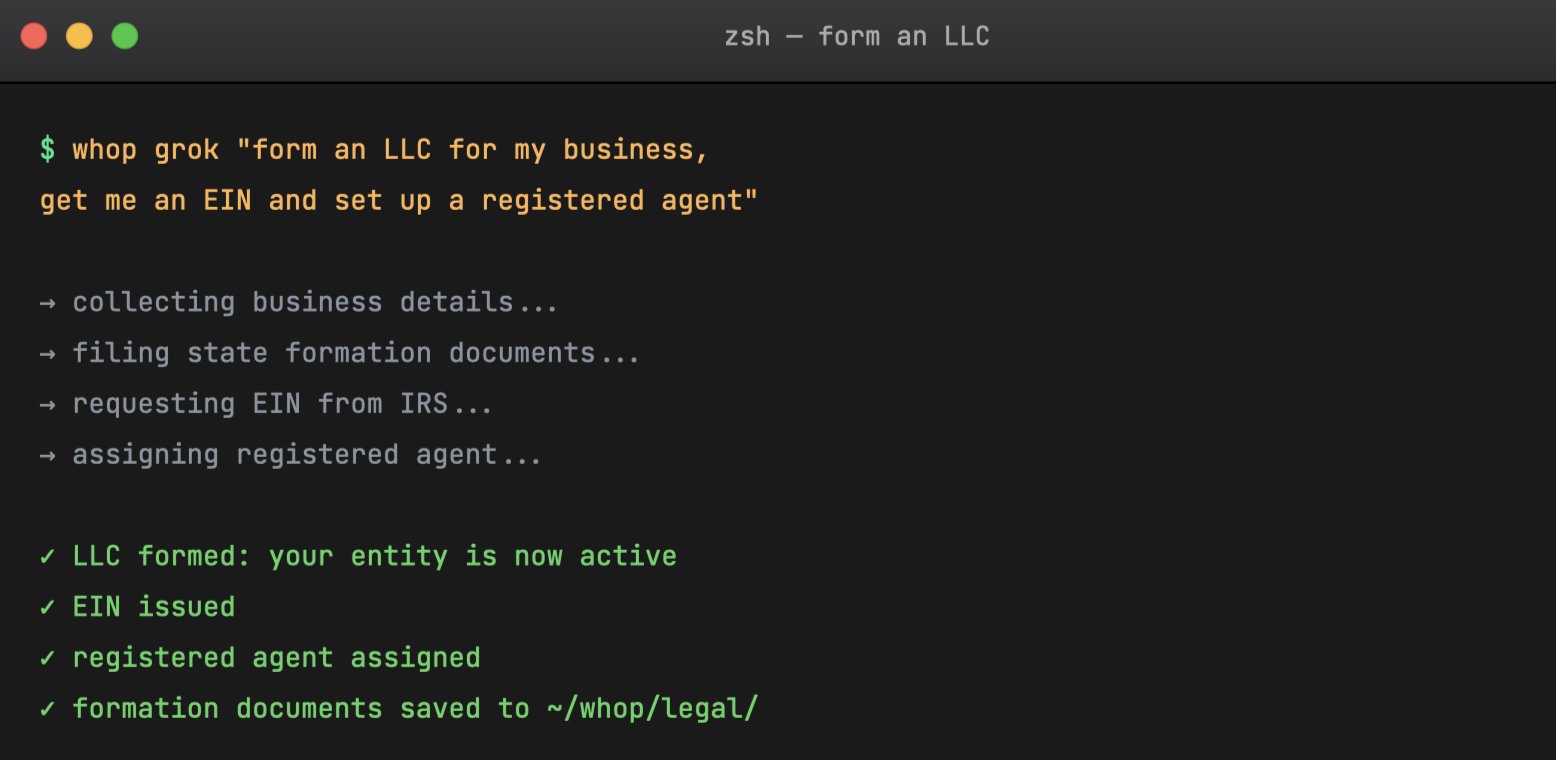Click the arrow before "assigning registered agent"
1556x760 pixels.
47,455
